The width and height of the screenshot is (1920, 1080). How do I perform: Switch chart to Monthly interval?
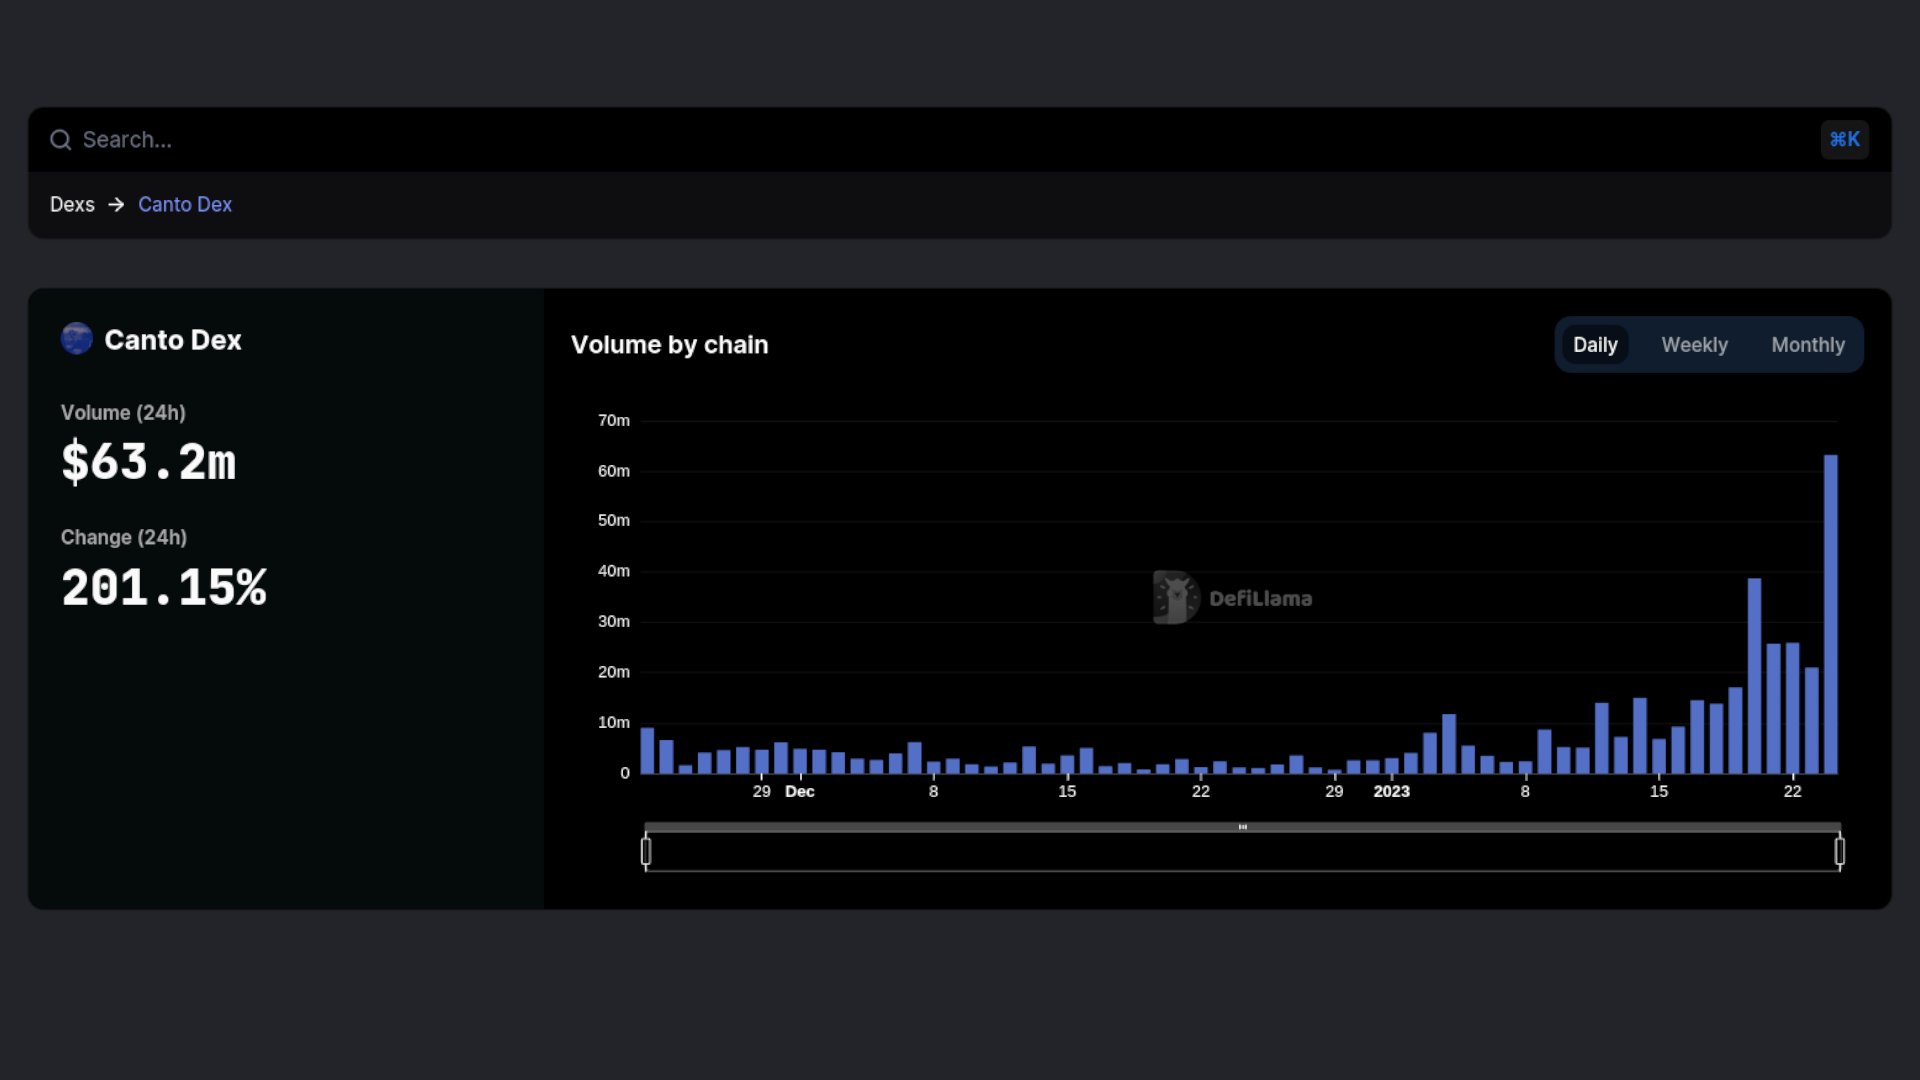click(1807, 345)
